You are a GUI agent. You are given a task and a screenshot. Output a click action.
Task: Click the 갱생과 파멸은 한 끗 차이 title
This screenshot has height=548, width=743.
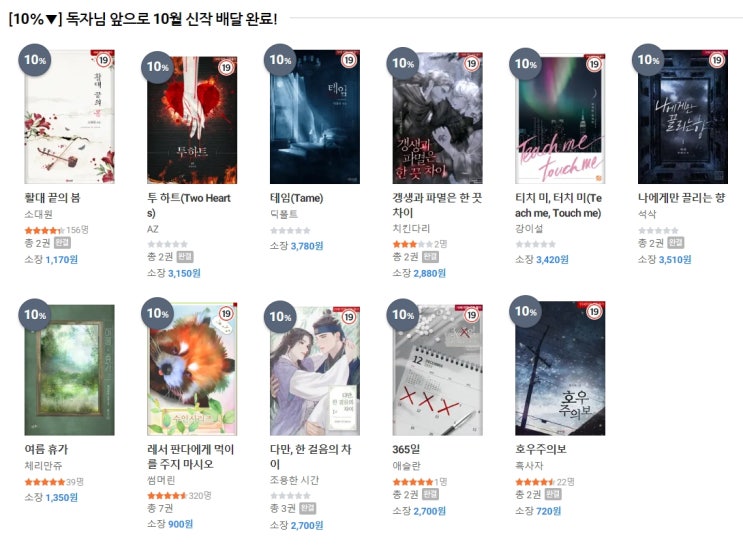[436, 205]
